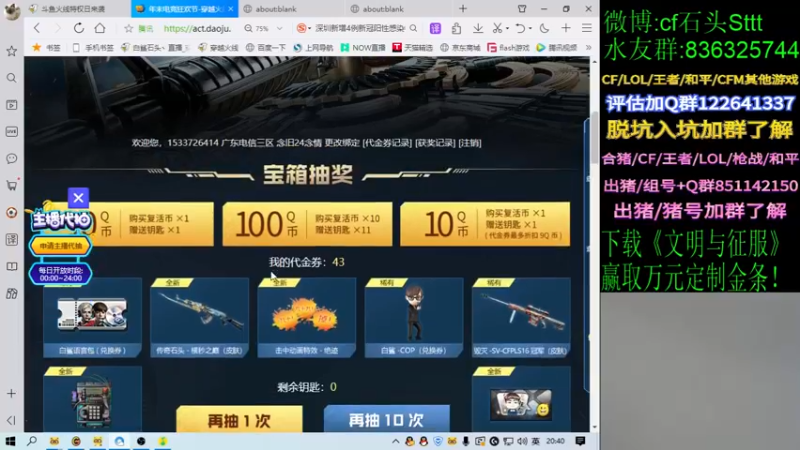
Task: Open the 75% zoom level dropdown
Action: click(x=280, y=29)
